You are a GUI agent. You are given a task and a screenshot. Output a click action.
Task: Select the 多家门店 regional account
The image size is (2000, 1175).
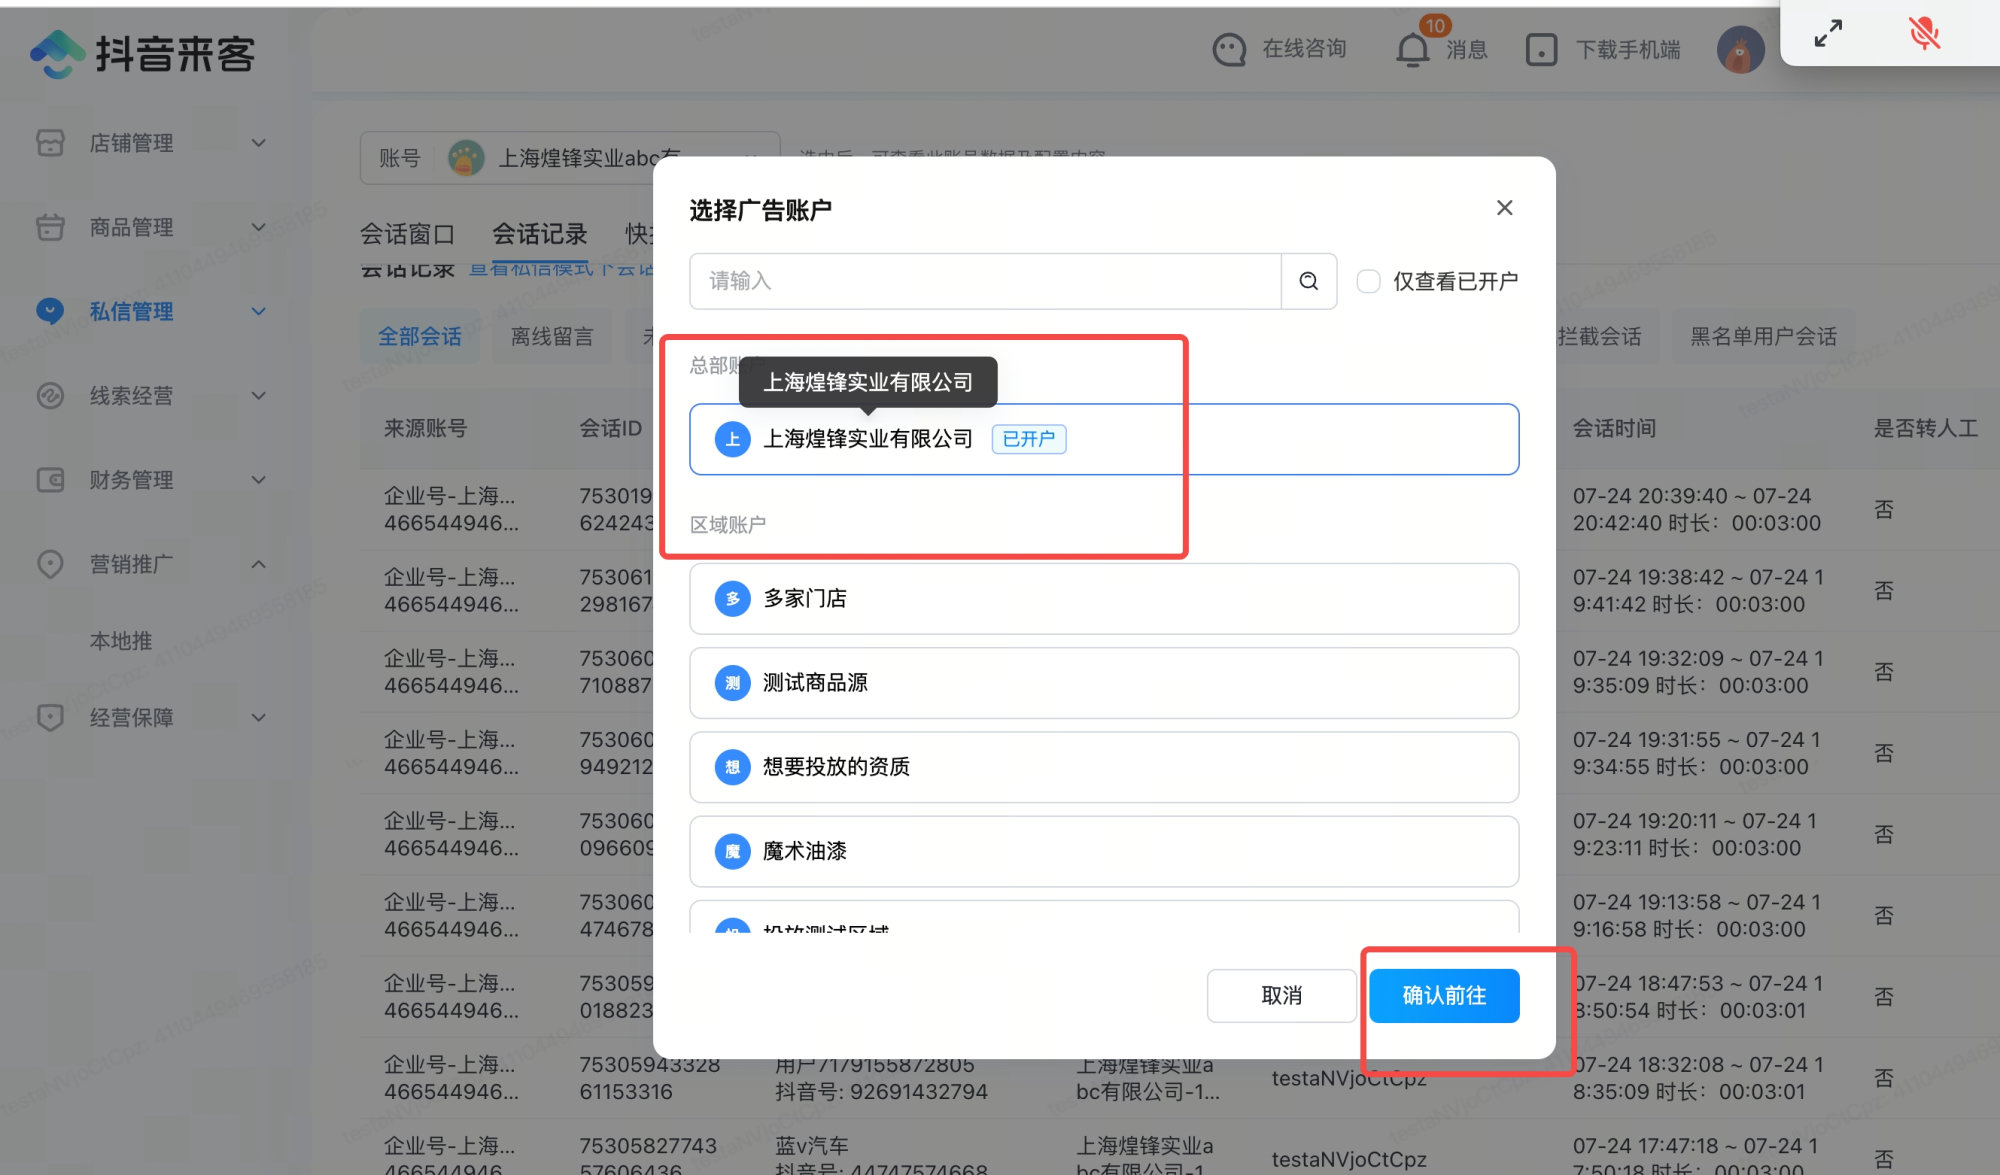[x=1104, y=598]
